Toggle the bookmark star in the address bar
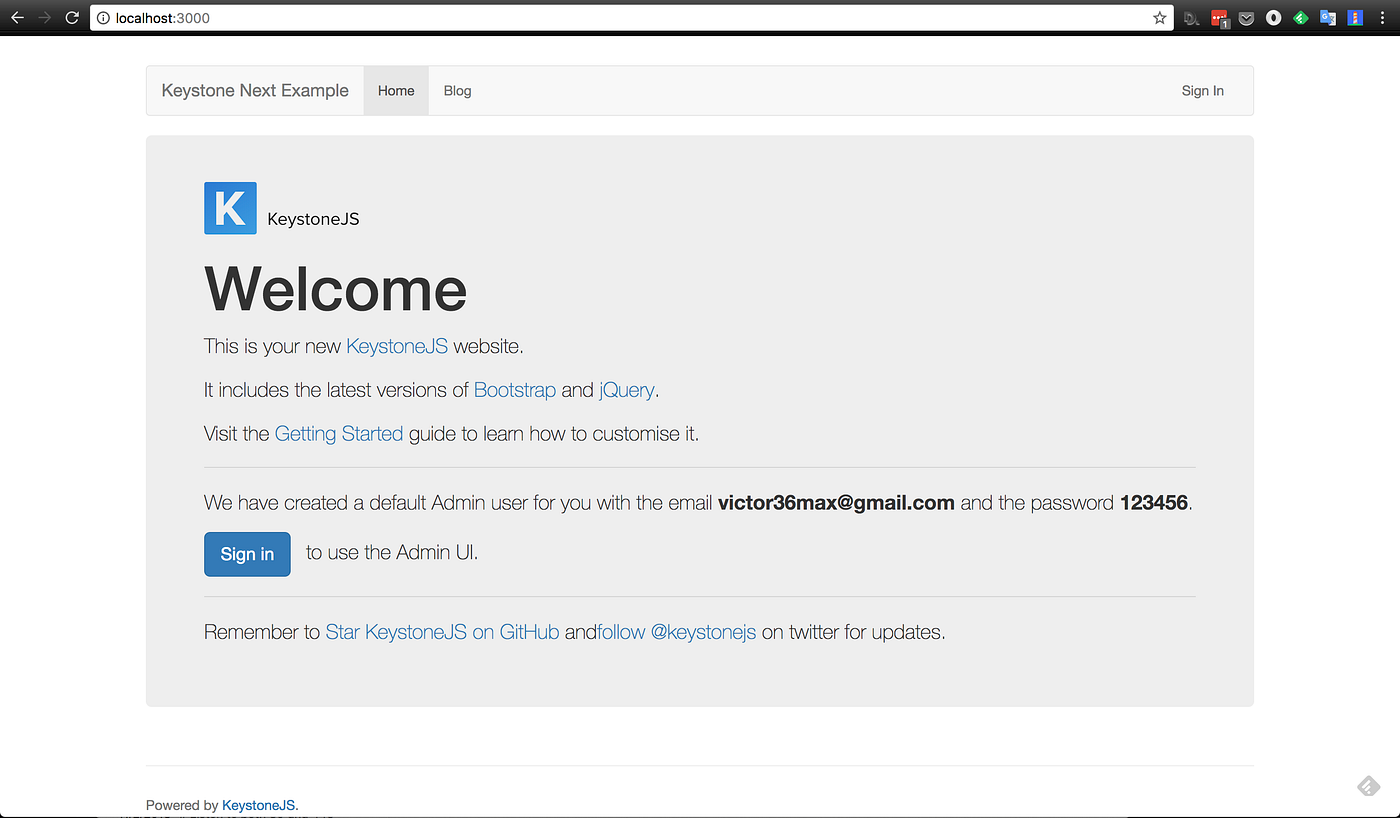 pos(1159,17)
